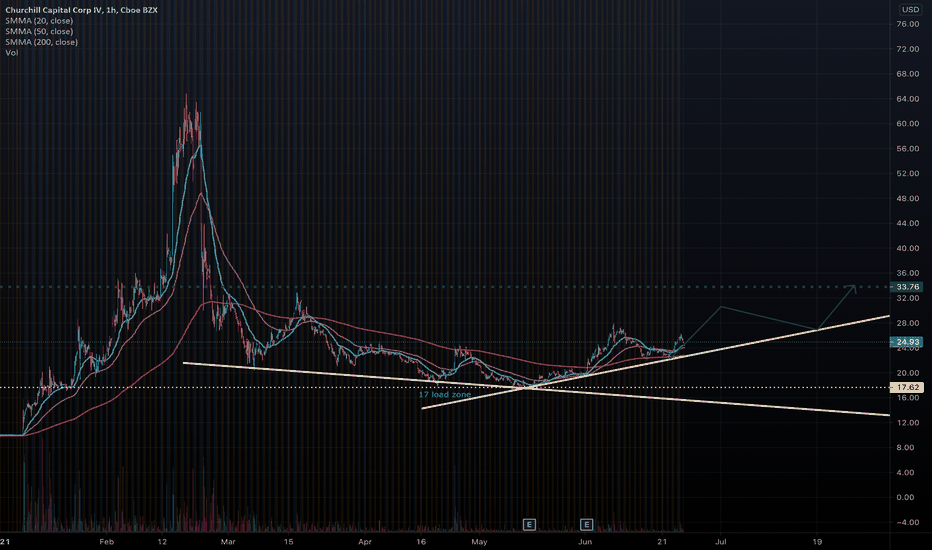Select the SMMA (50, close) indicator legend

coord(39,32)
